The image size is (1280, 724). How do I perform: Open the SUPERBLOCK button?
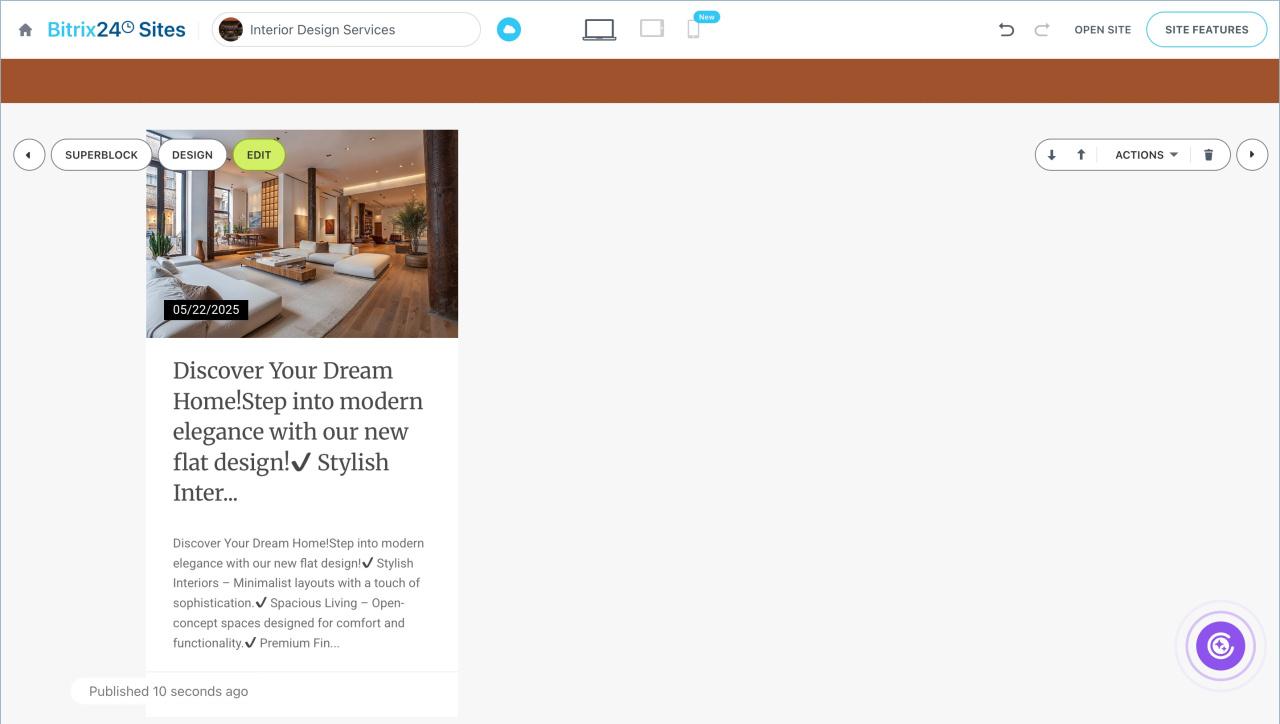click(102, 155)
